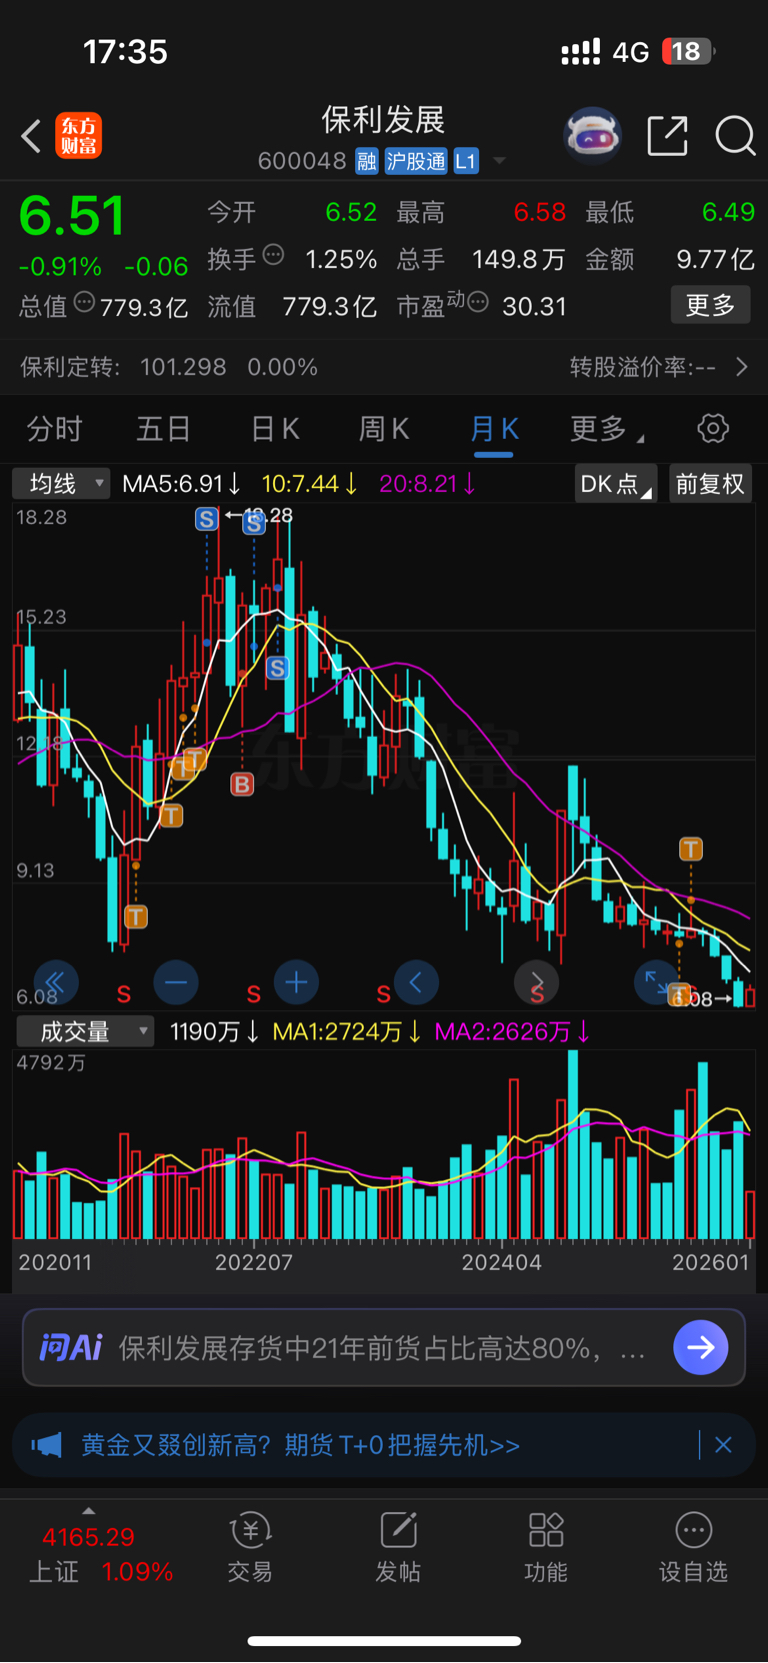
Task: Zoom out chart with the minus circle
Action: pos(176,983)
